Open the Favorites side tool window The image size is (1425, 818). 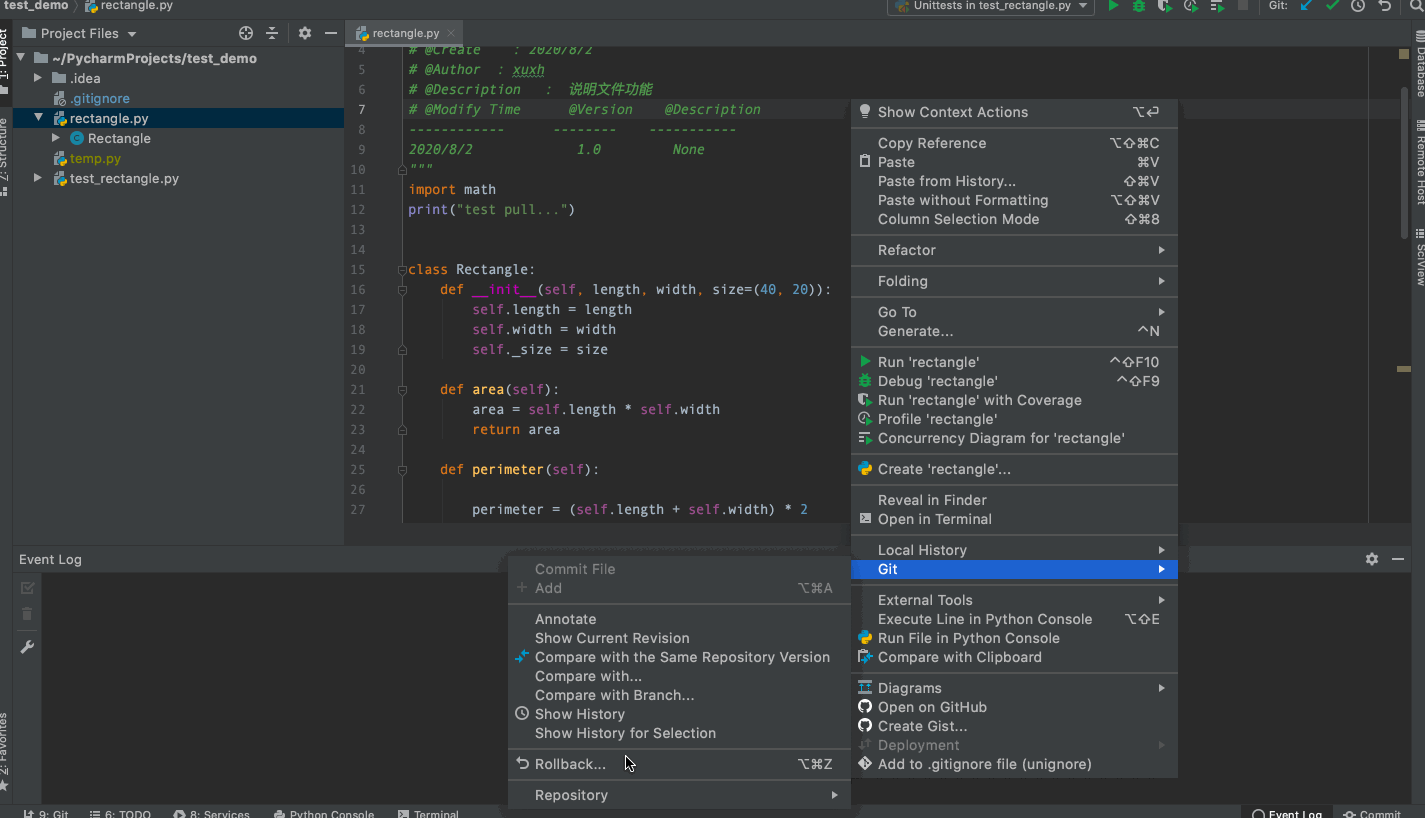pos(5,750)
